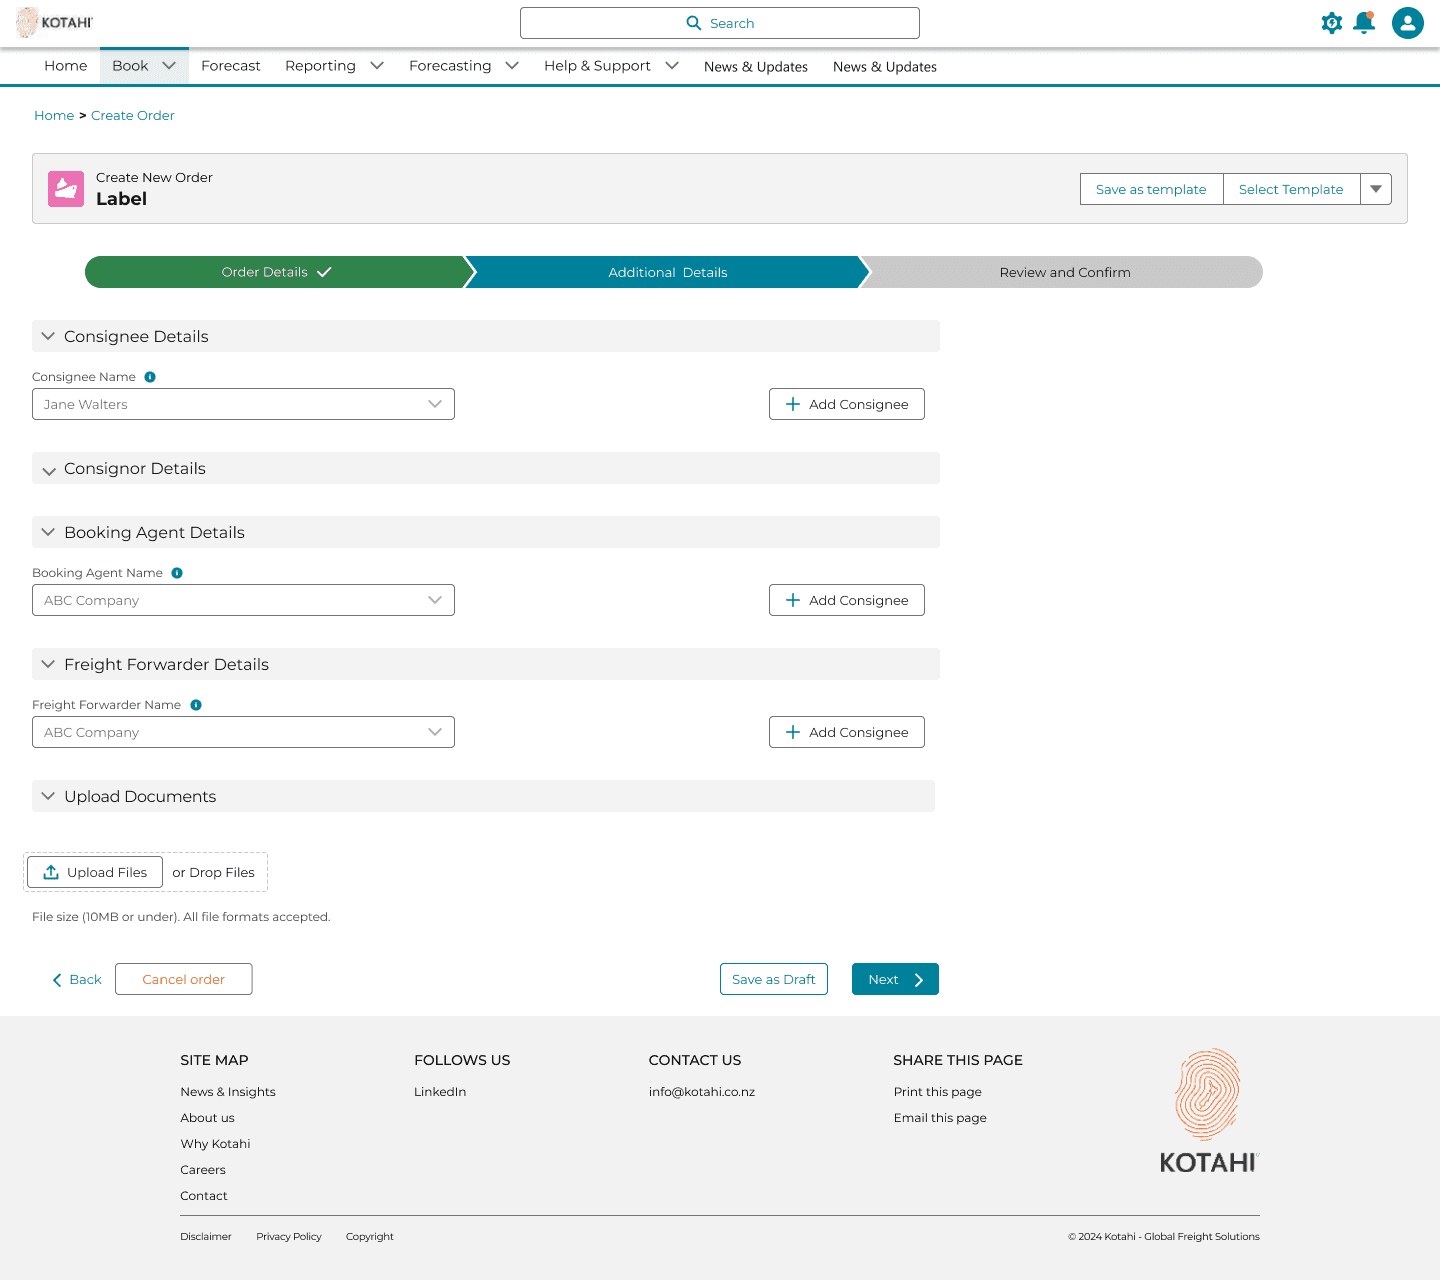Open the Booking Agent Name dropdown

click(243, 600)
